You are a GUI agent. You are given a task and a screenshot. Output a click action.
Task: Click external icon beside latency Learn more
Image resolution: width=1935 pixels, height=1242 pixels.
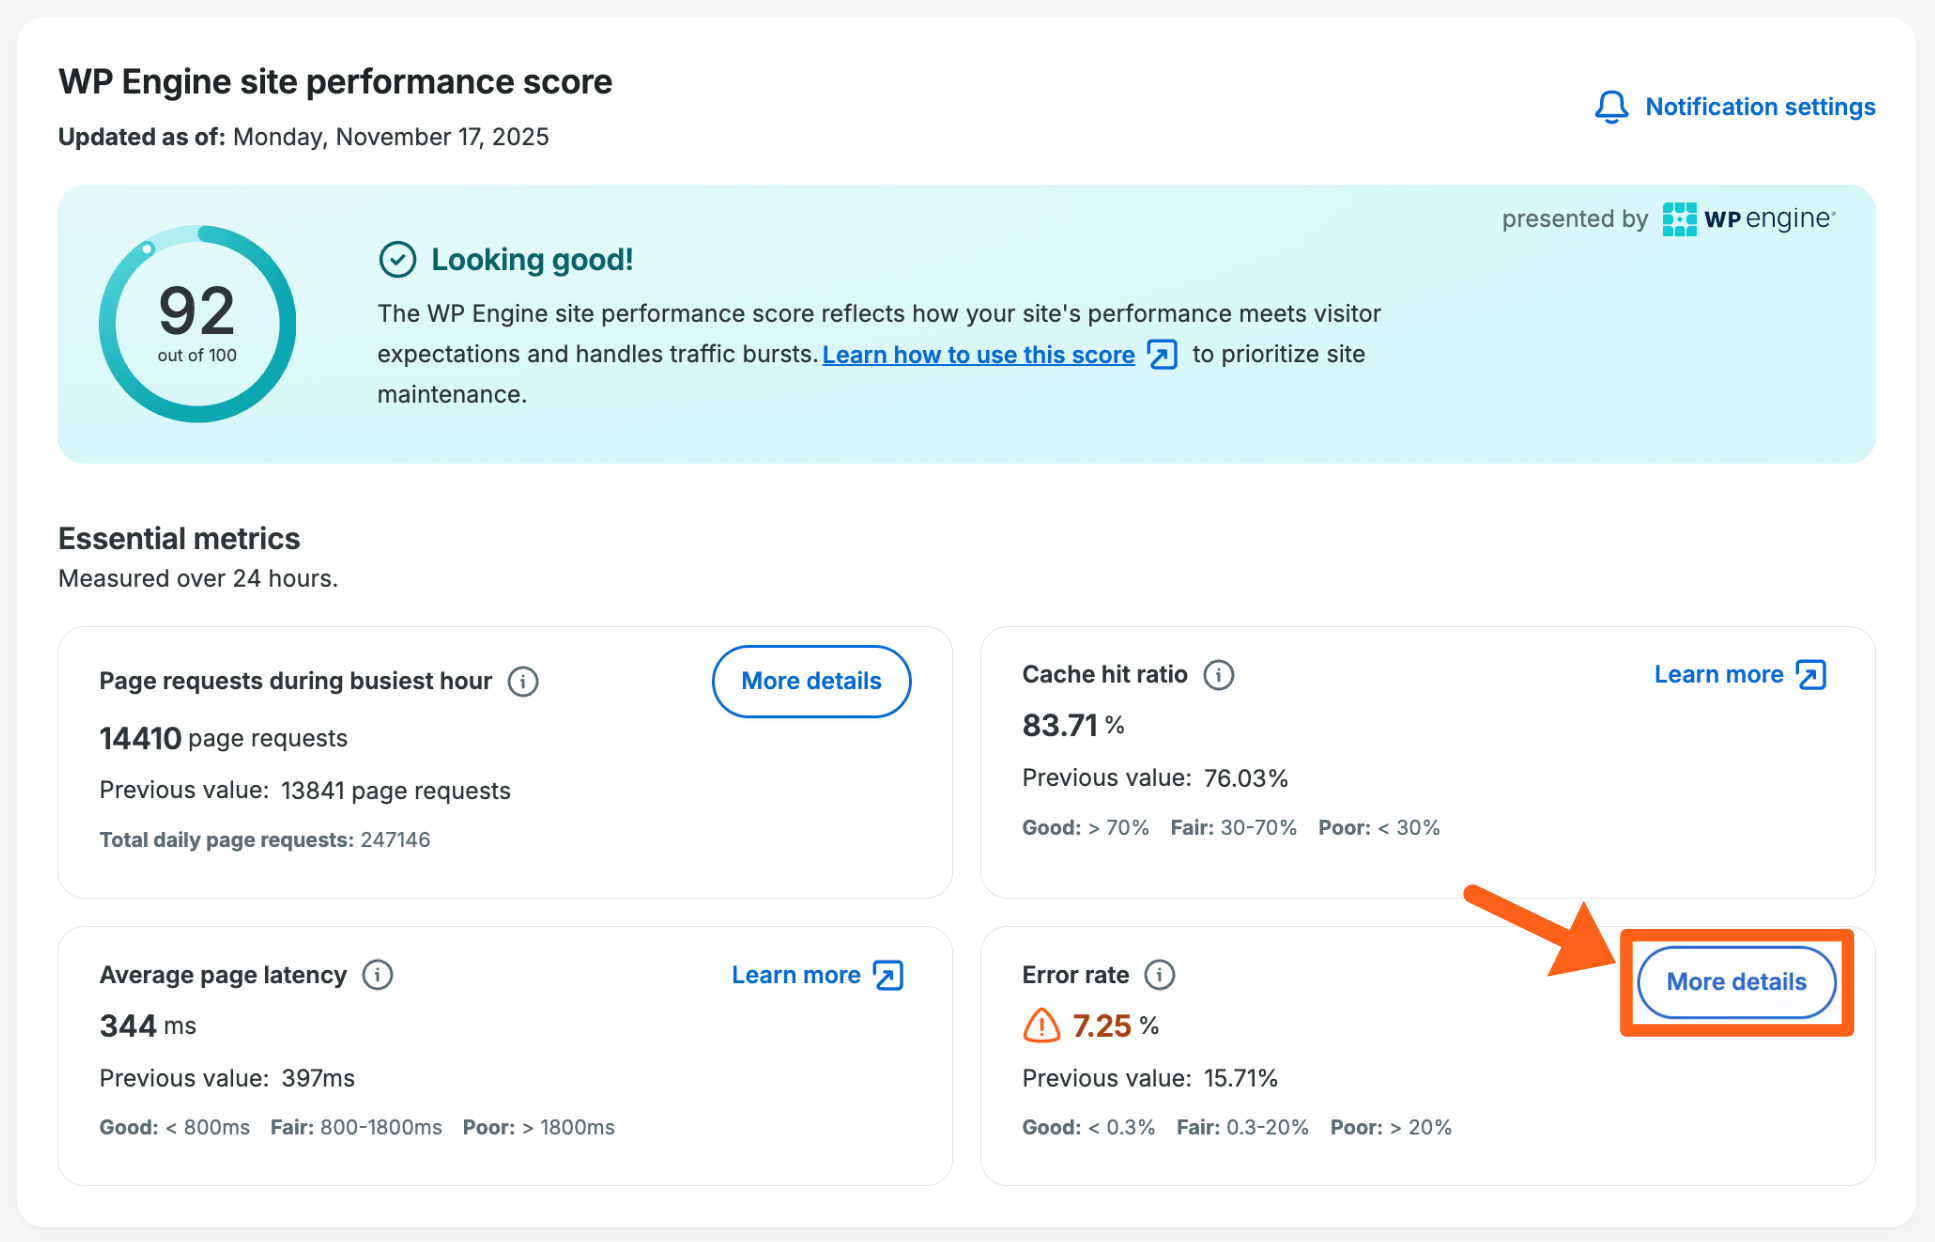[x=888, y=975]
